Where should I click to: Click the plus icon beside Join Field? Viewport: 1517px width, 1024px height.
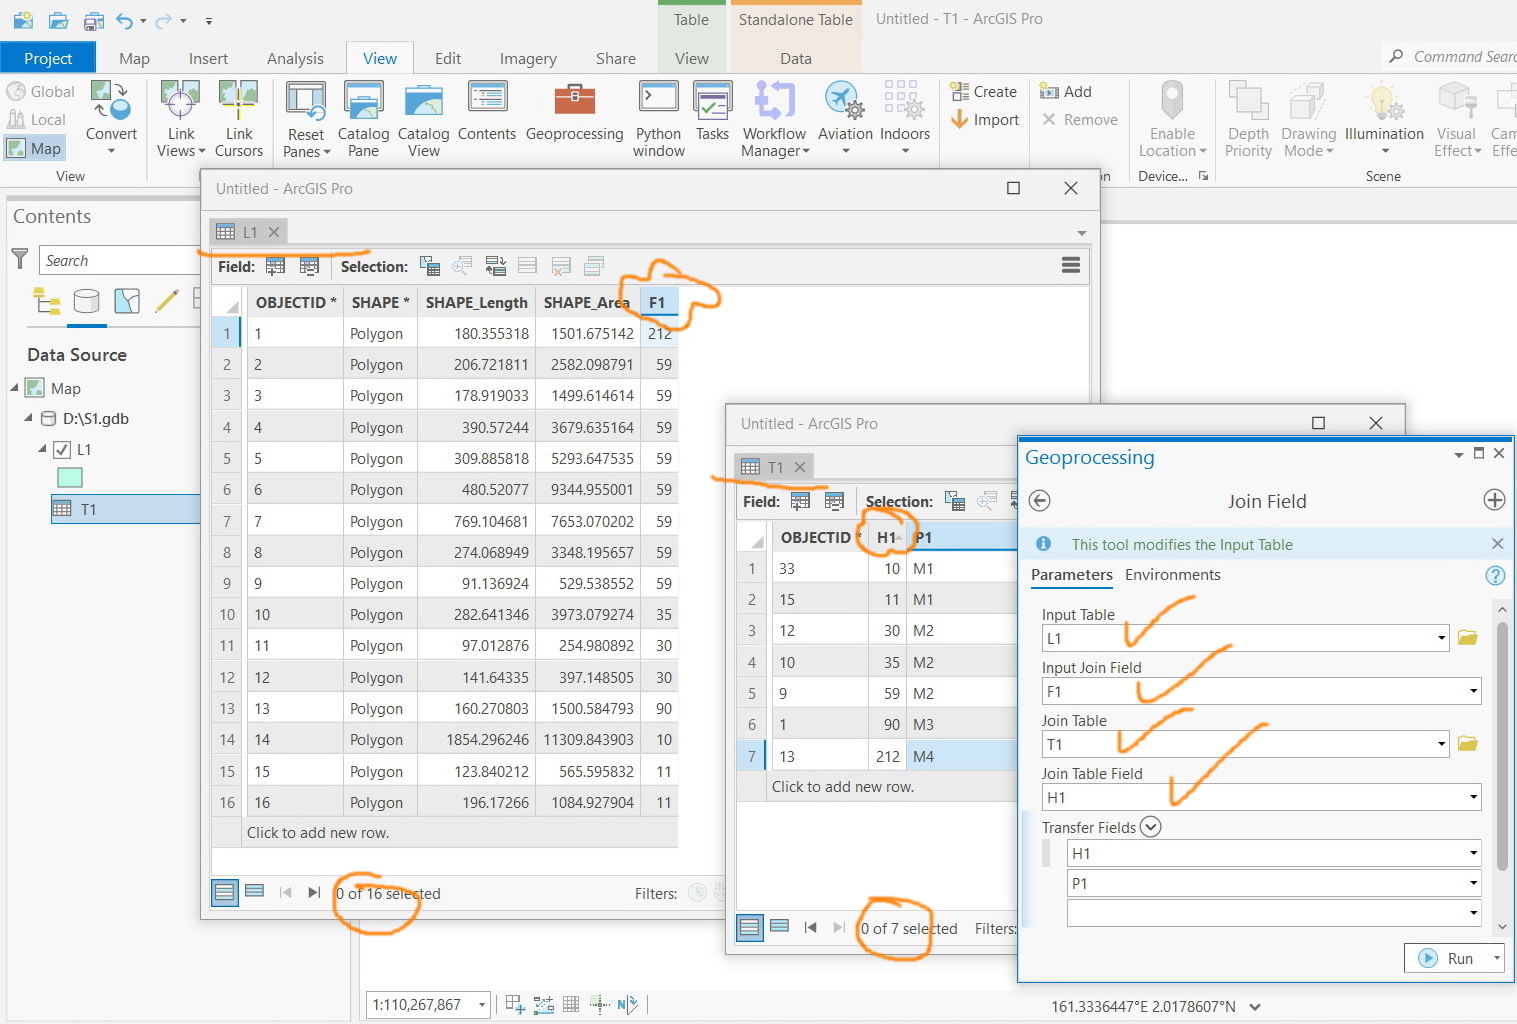coord(1494,500)
